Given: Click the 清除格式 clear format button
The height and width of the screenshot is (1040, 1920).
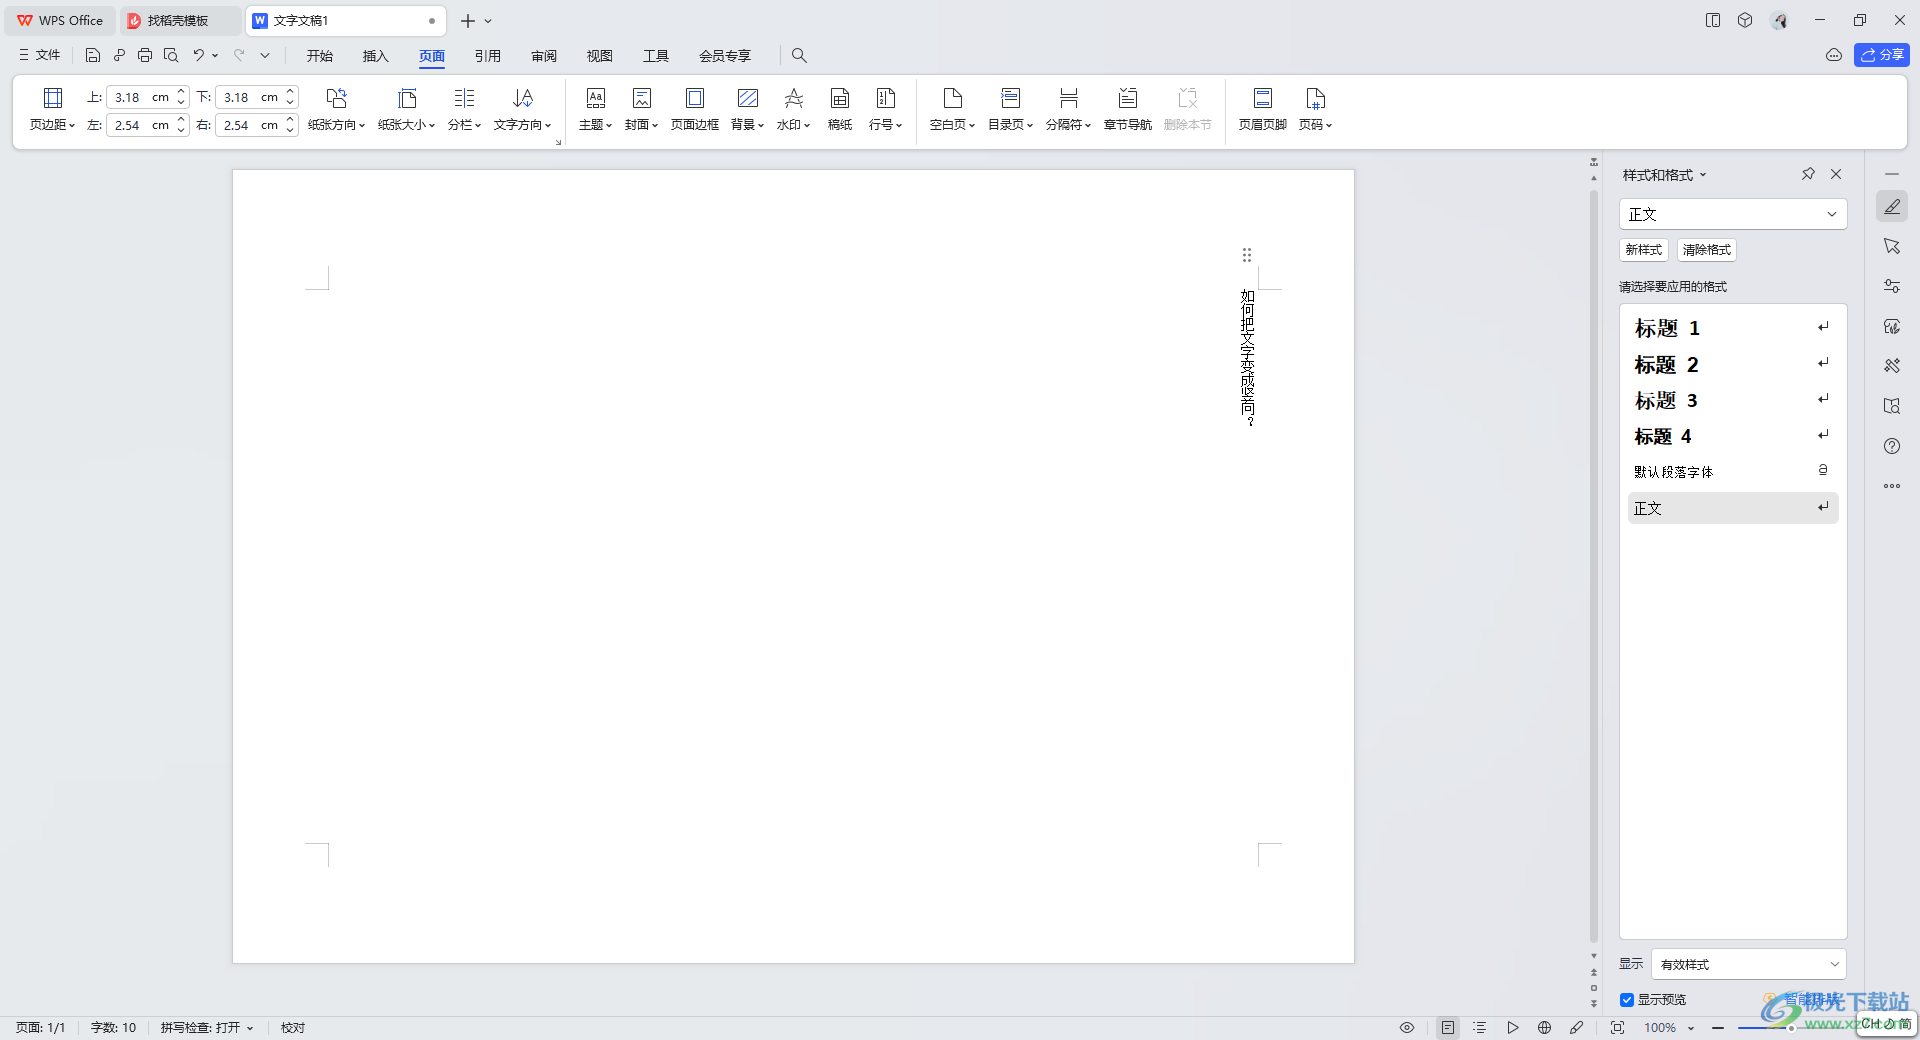Looking at the screenshot, I should [1707, 250].
